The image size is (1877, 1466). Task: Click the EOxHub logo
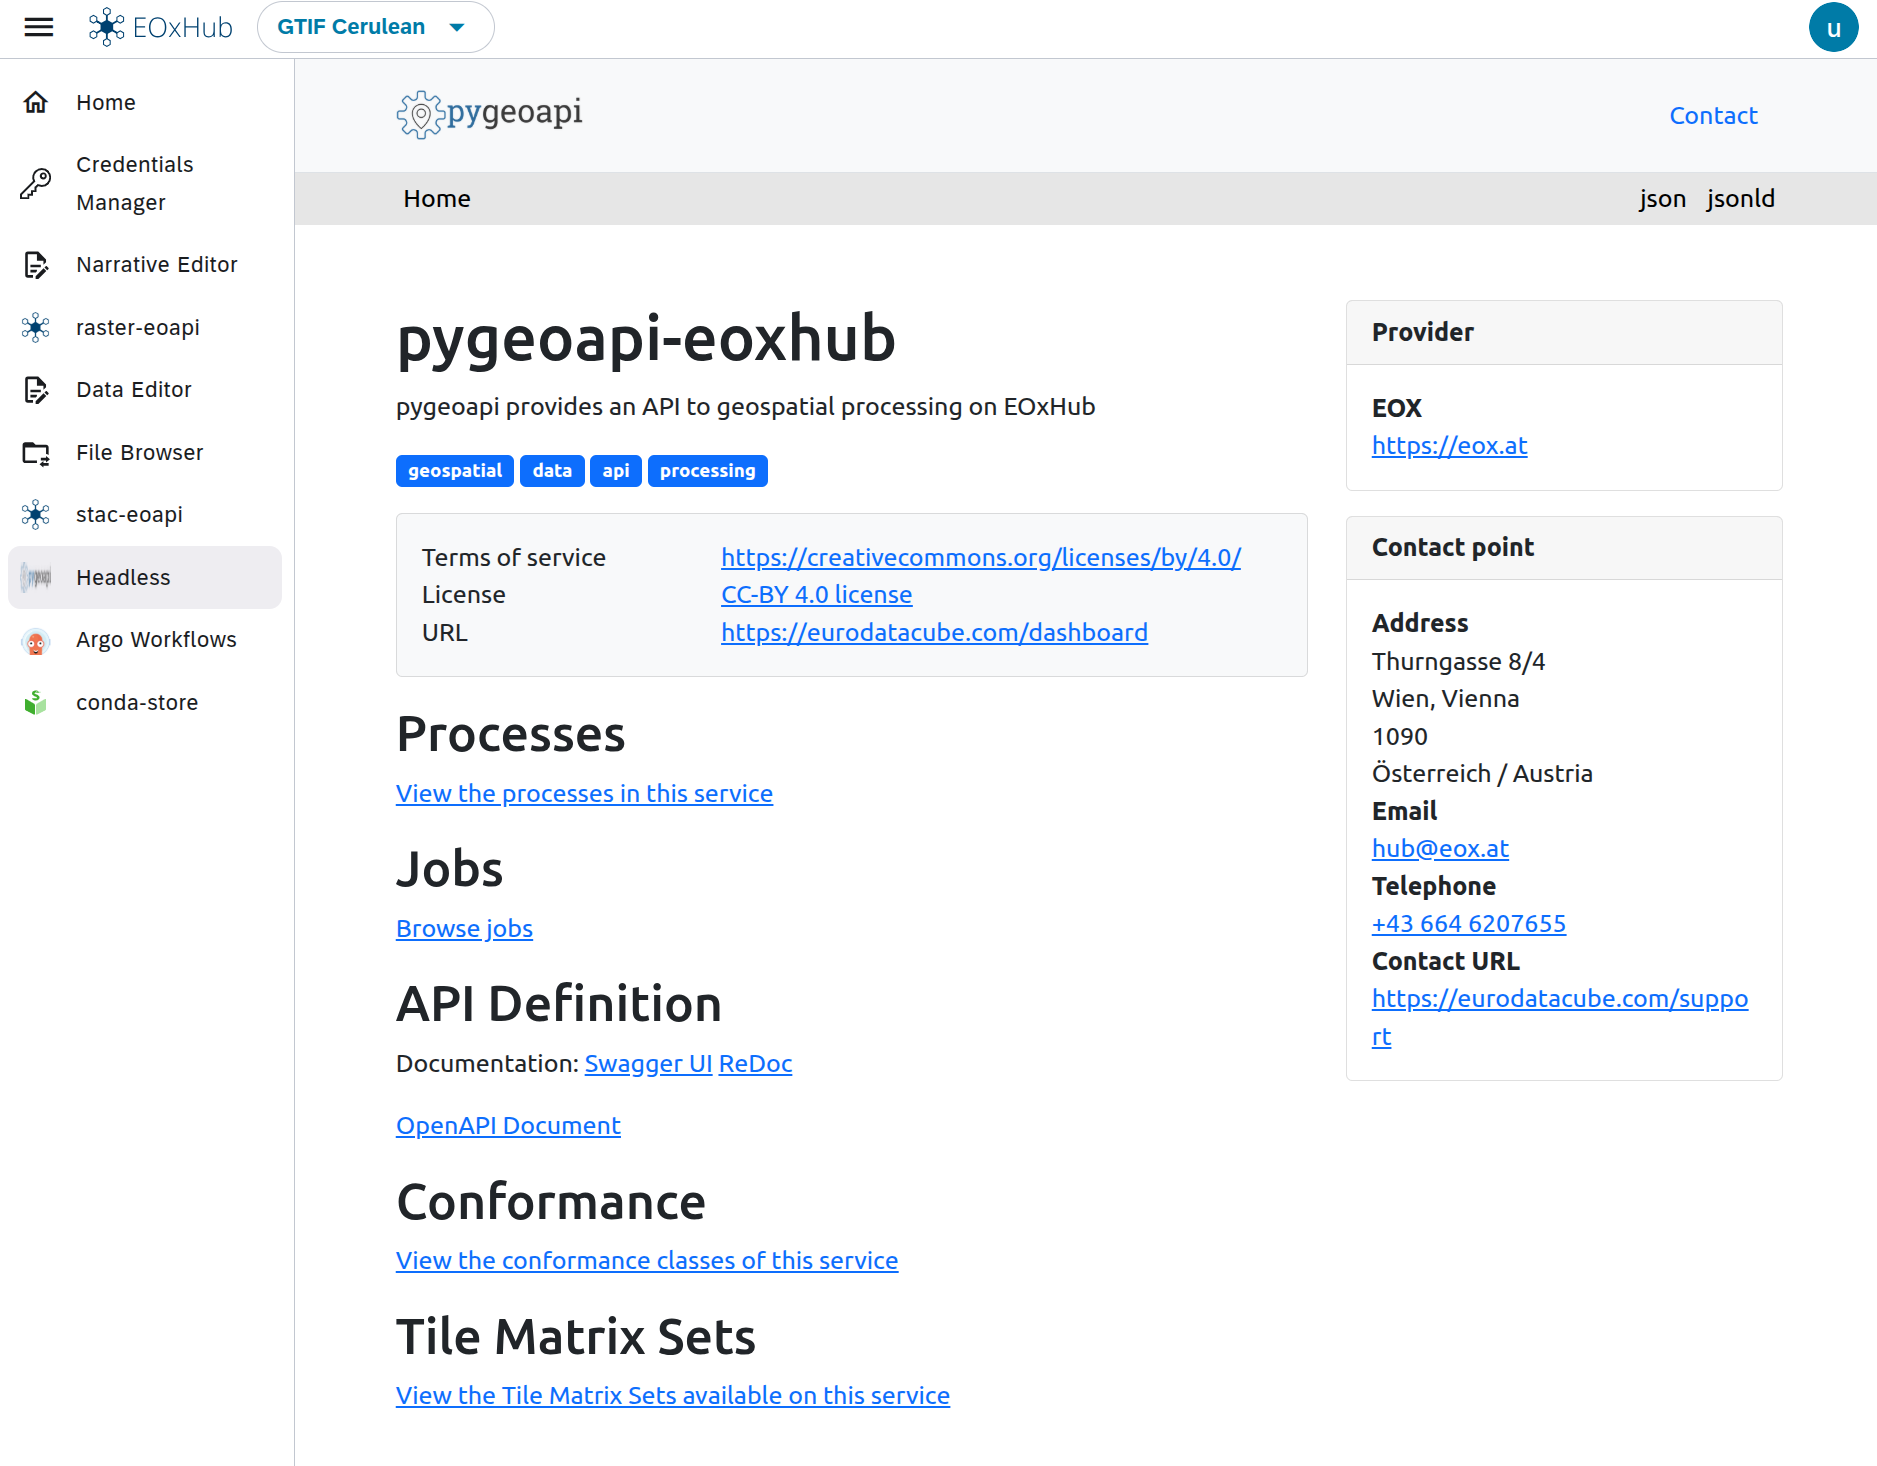coord(160,27)
